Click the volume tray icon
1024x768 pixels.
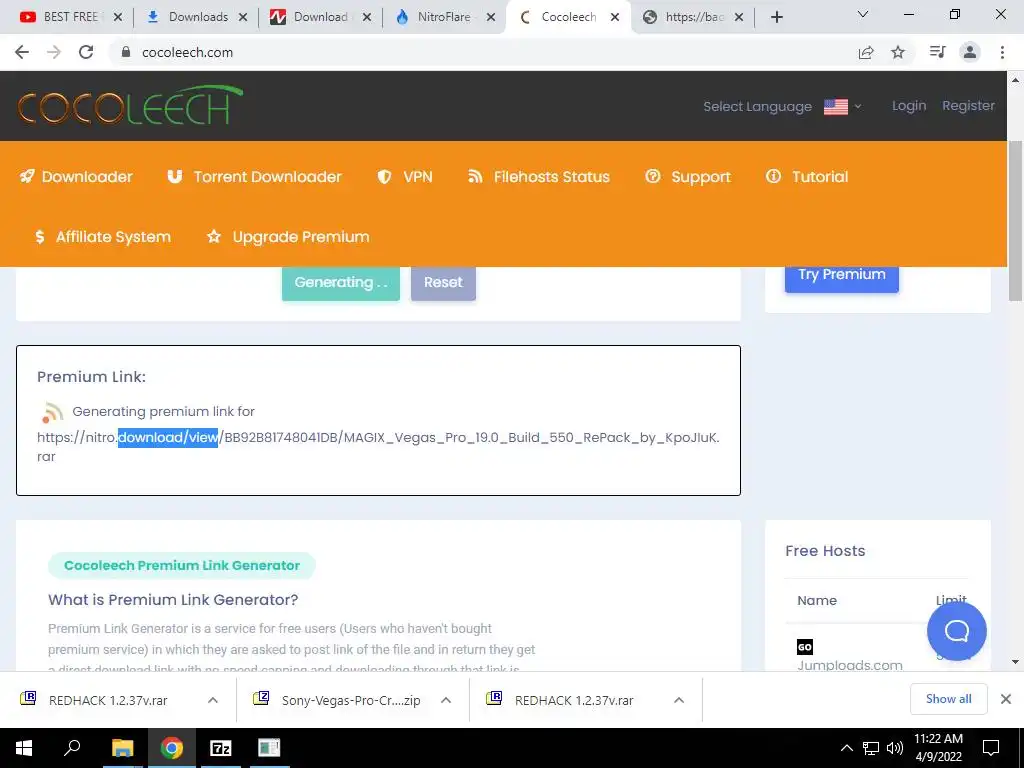[x=895, y=748]
